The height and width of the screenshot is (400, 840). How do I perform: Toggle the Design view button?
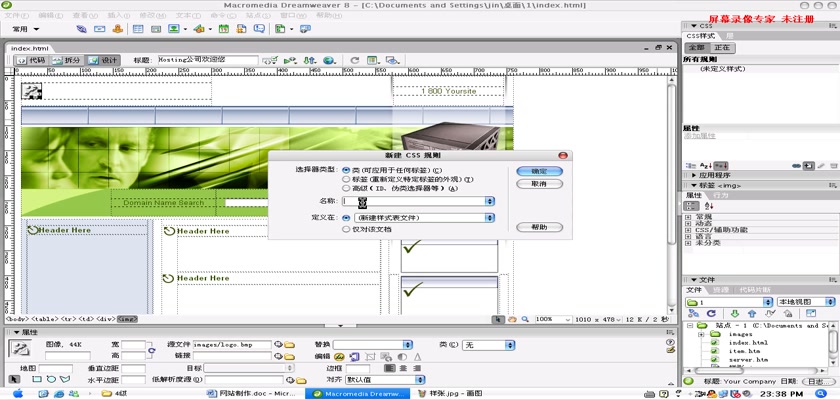103,61
